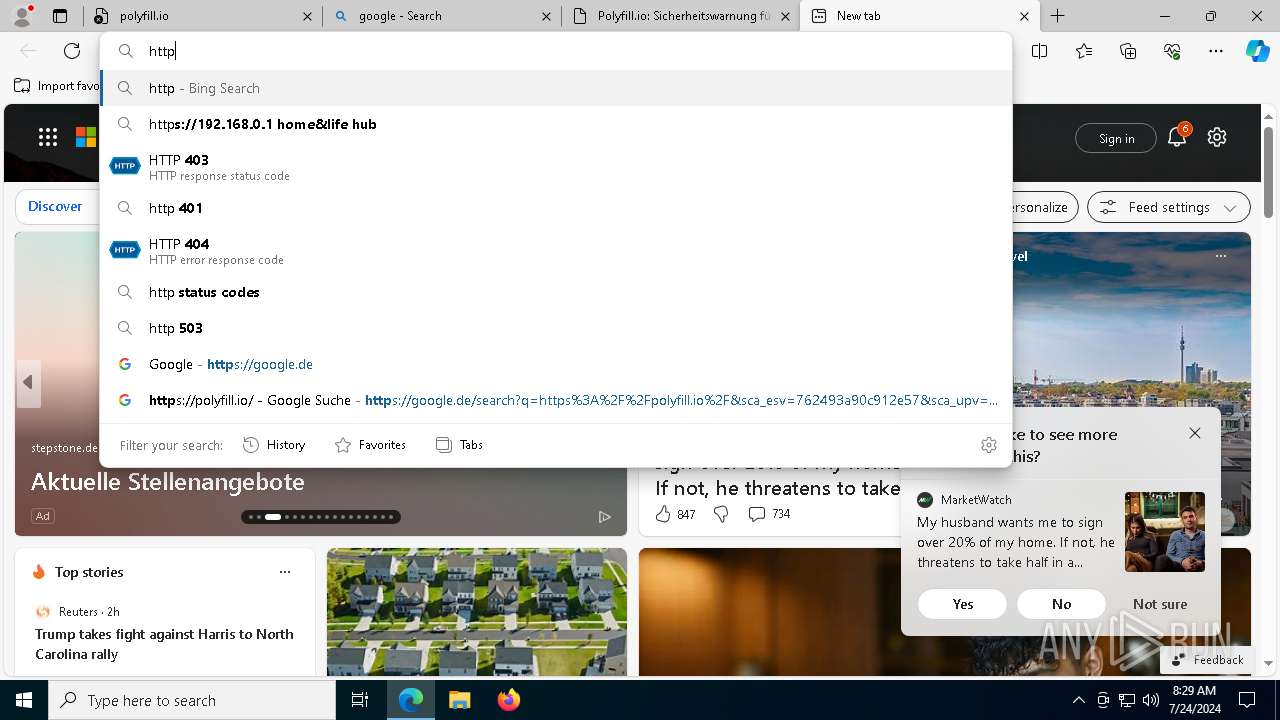Toggle split screen icon in toolbar
Viewport: 1280px width, 720px height.
coord(1040,51)
